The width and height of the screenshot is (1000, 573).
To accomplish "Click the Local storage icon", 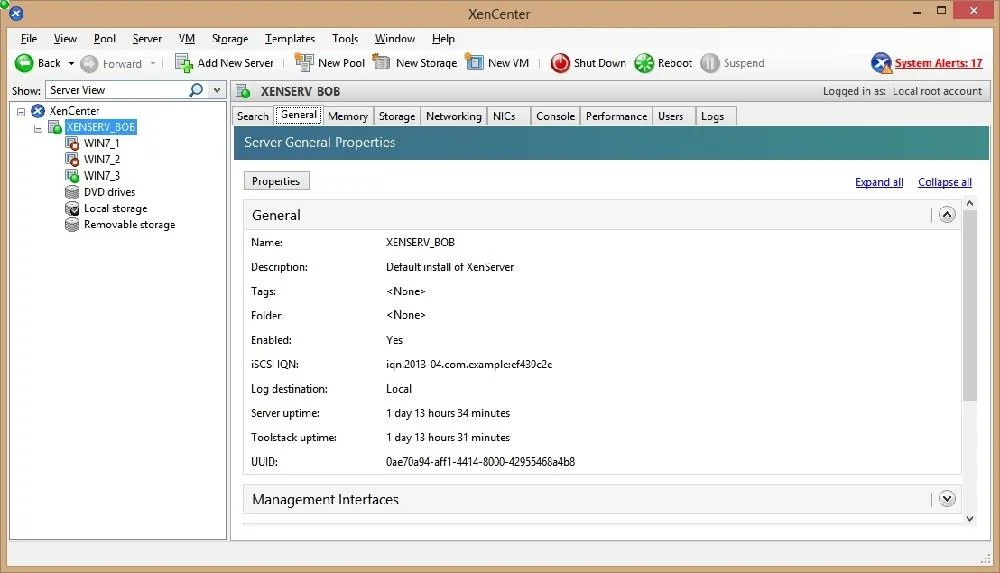I will [72, 209].
